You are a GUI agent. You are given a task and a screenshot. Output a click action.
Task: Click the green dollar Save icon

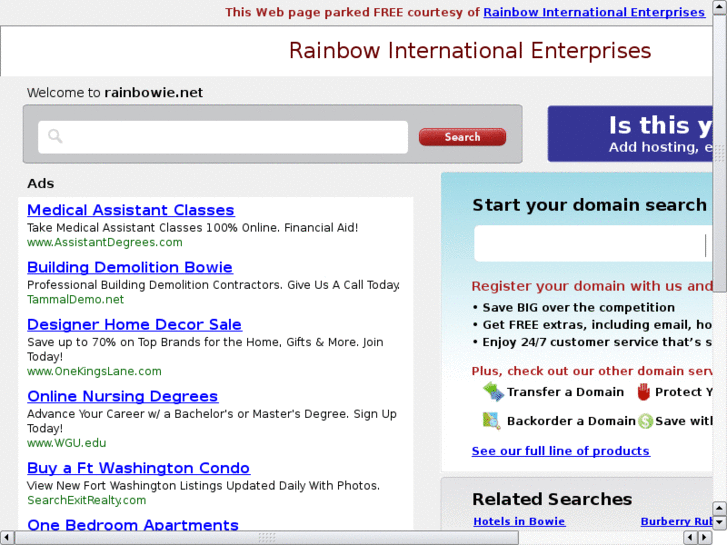645,421
